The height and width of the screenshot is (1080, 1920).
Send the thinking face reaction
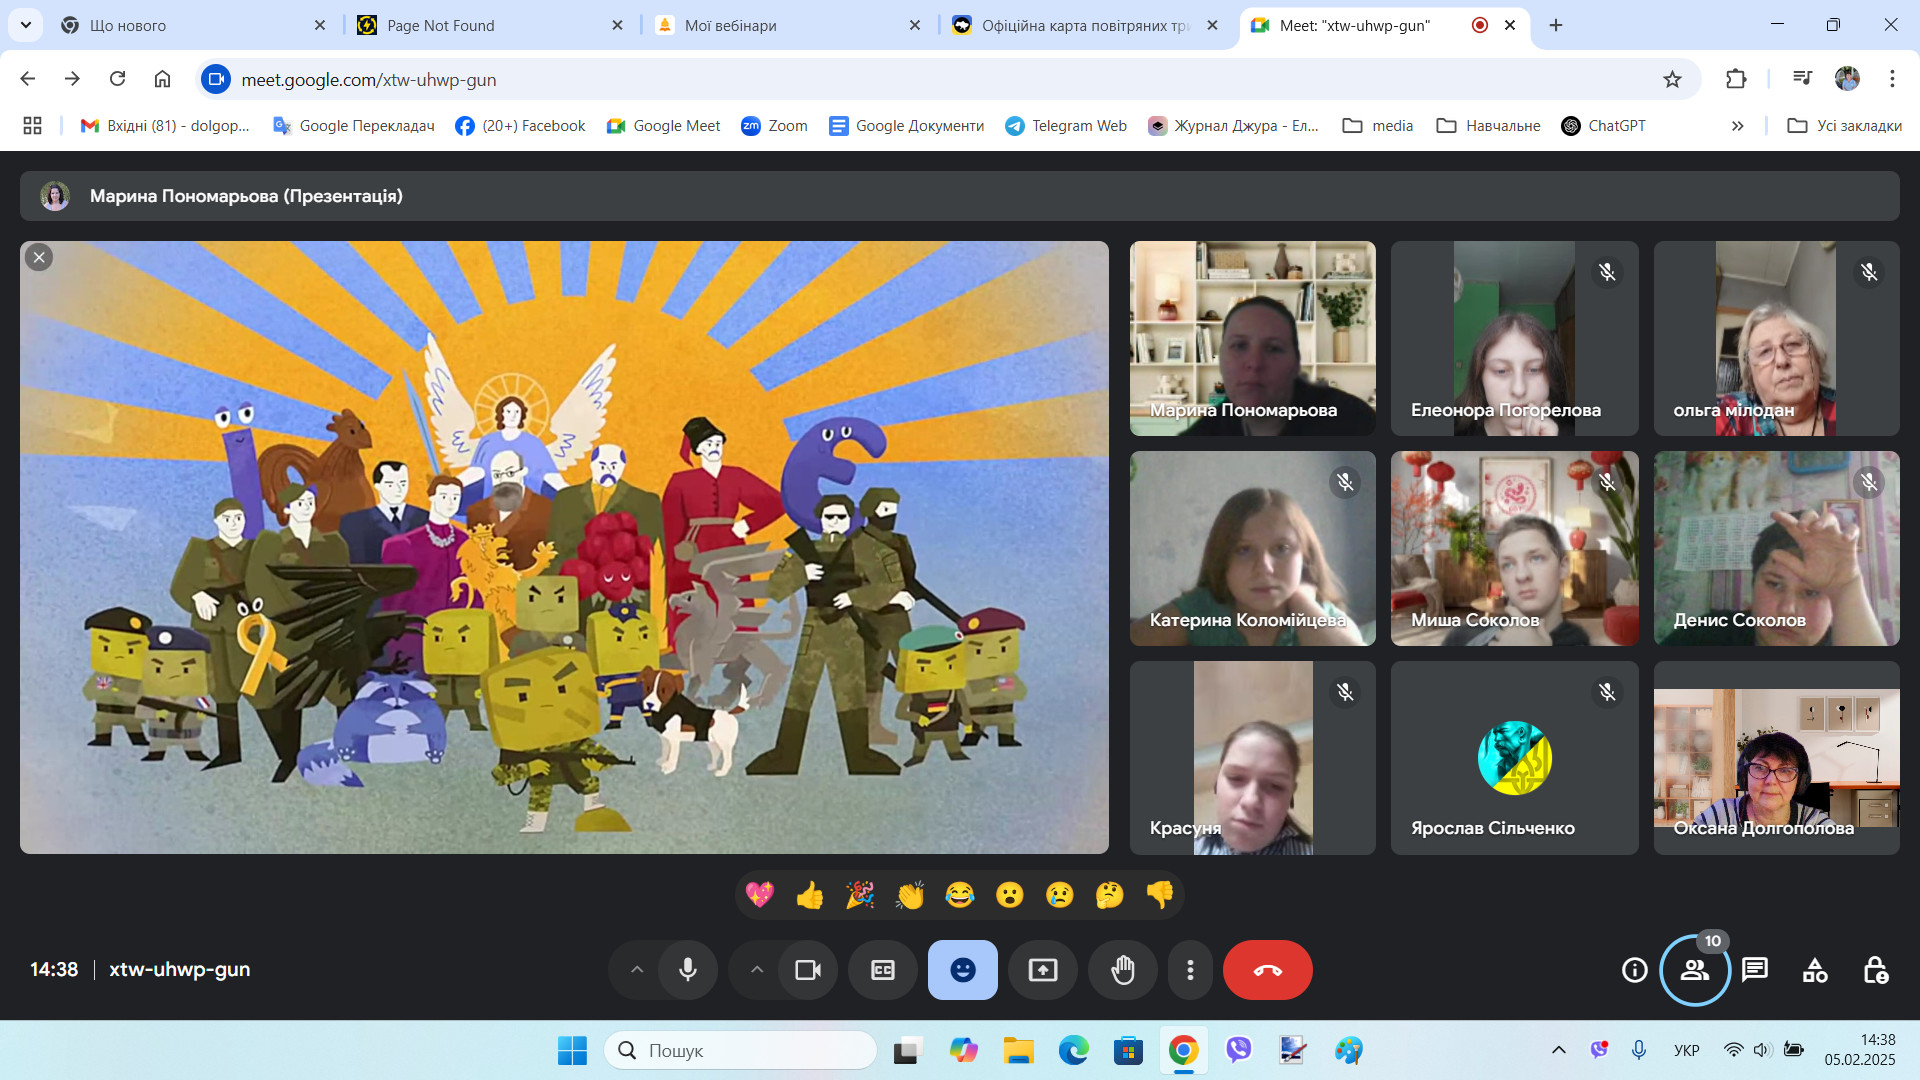1110,894
